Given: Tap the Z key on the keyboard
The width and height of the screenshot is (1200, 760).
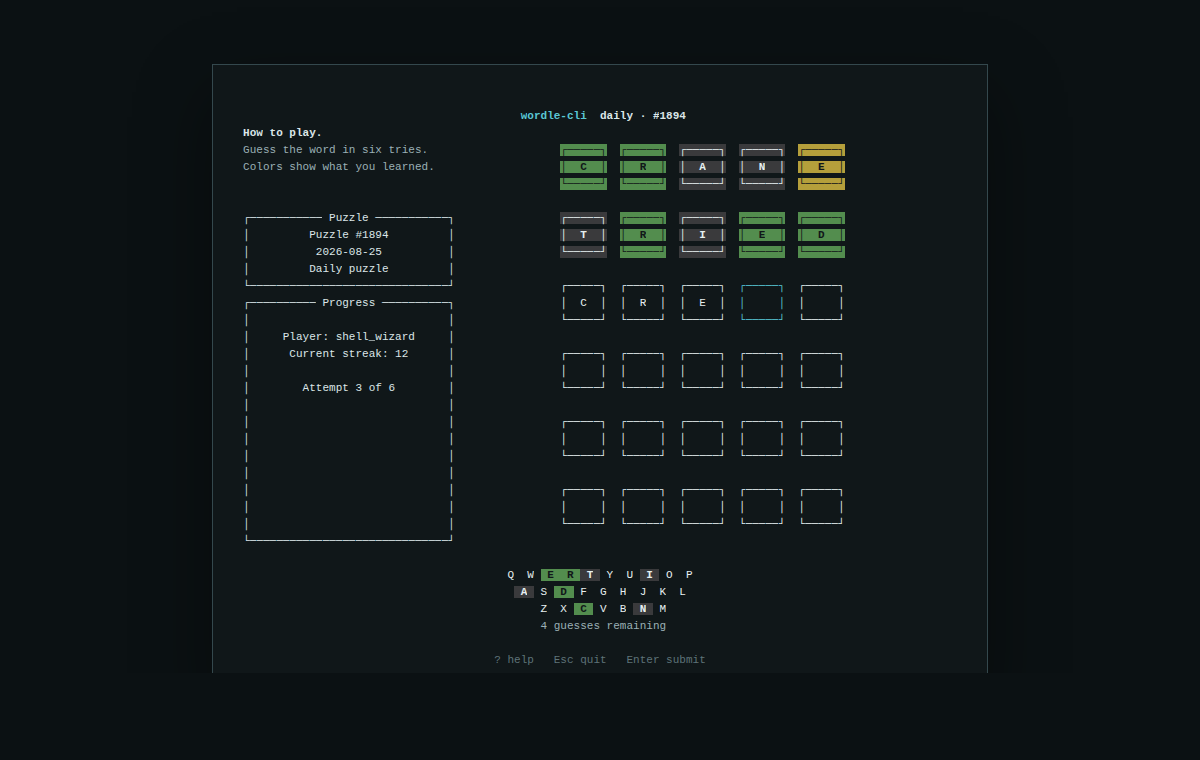Looking at the screenshot, I should (x=544, y=609).
